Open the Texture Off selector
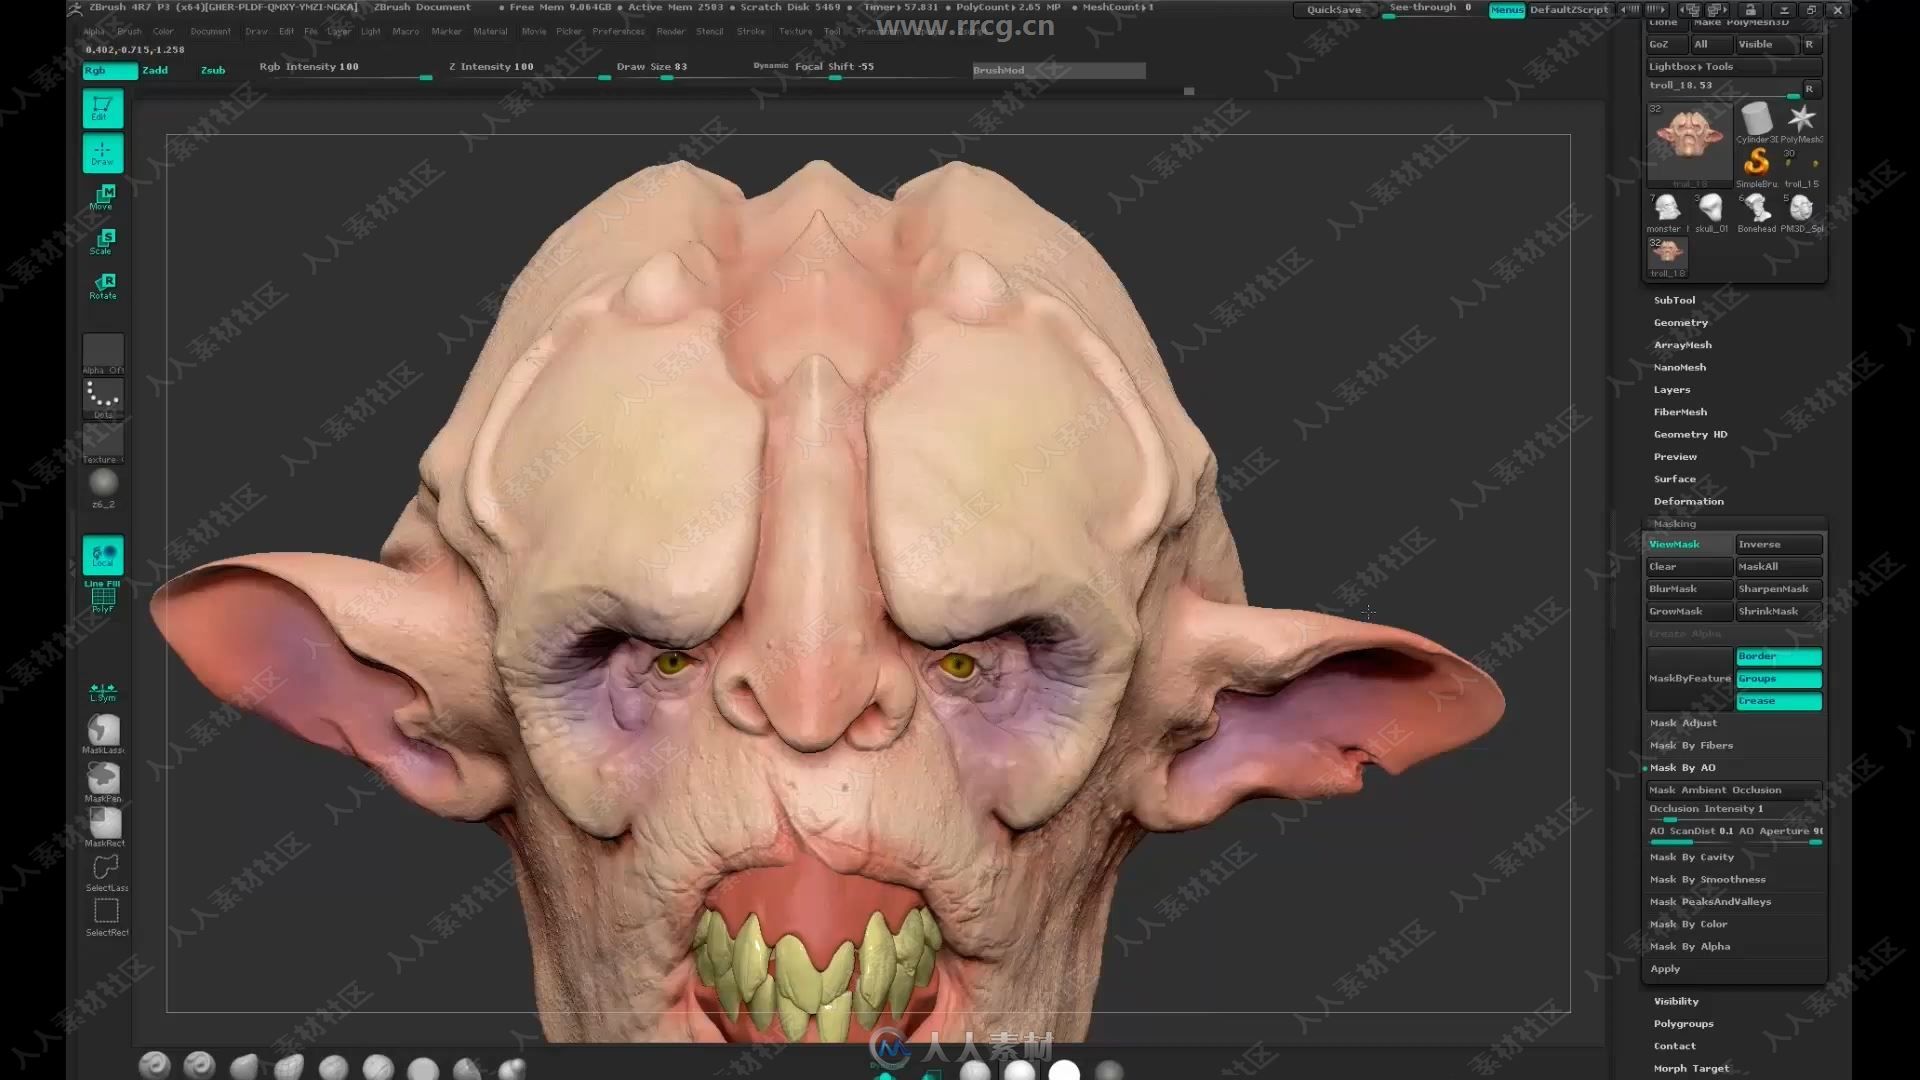This screenshot has width=1920, height=1080. click(x=103, y=443)
